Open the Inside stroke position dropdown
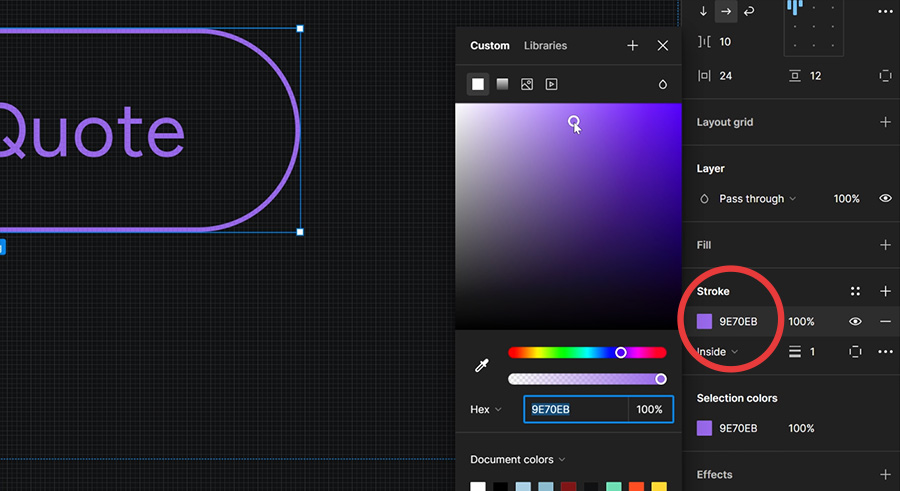 tap(717, 351)
